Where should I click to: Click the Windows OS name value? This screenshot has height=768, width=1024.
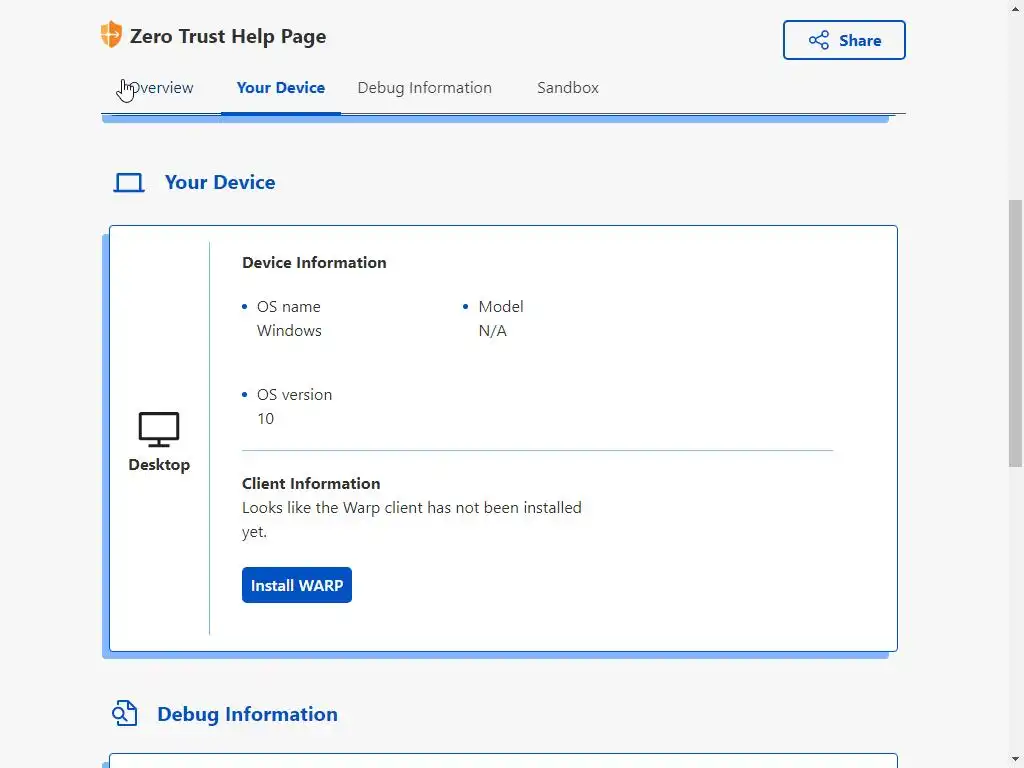[x=289, y=330]
